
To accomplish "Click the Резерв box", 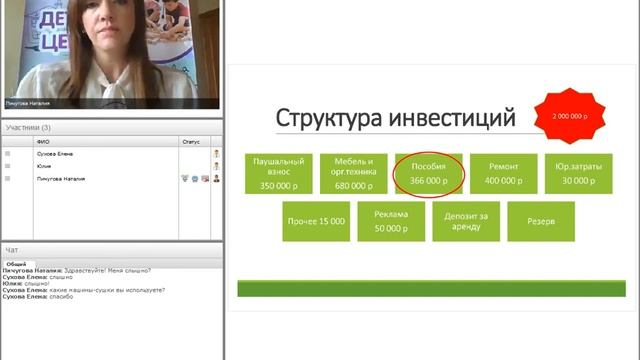I will [541, 221].
